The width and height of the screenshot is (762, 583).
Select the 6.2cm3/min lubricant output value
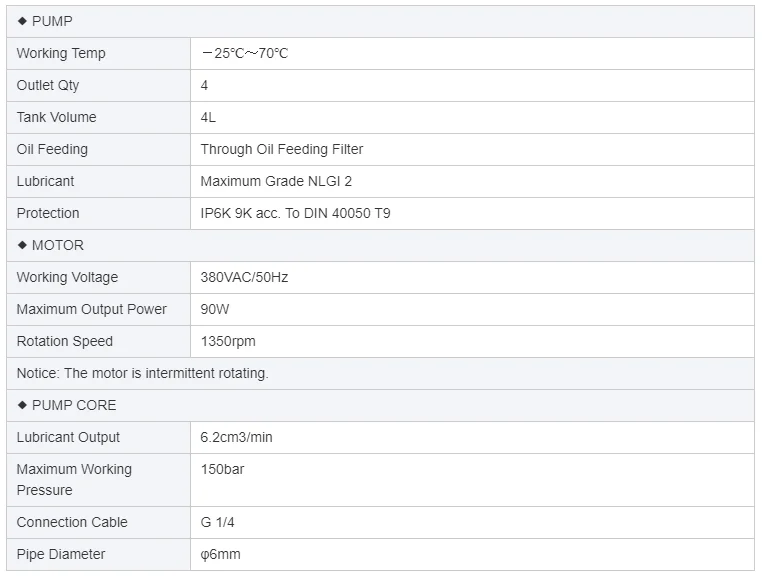236,437
